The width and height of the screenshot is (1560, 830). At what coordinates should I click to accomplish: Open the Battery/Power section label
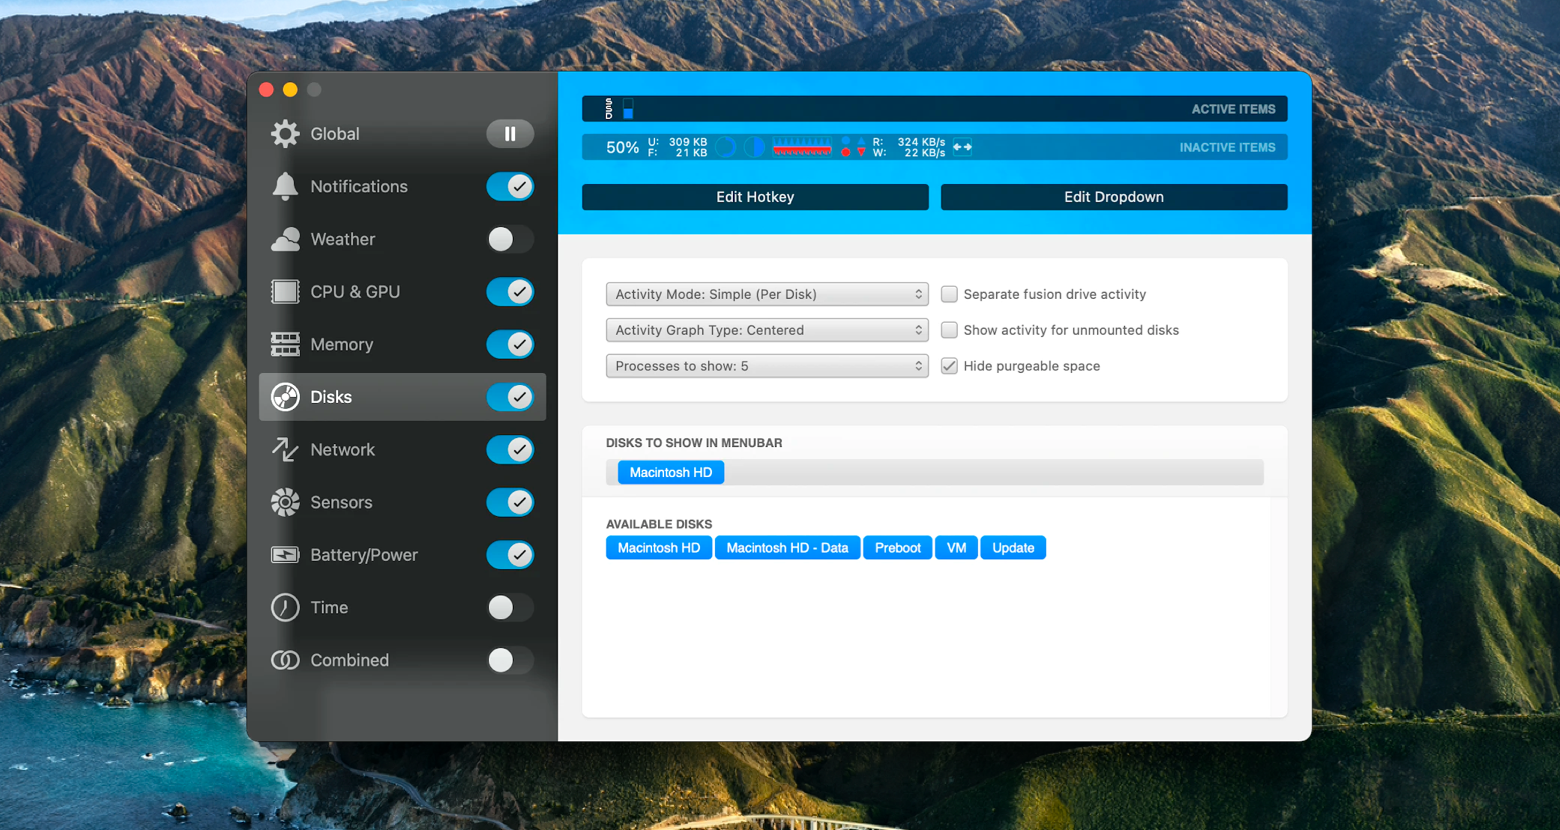(x=364, y=555)
